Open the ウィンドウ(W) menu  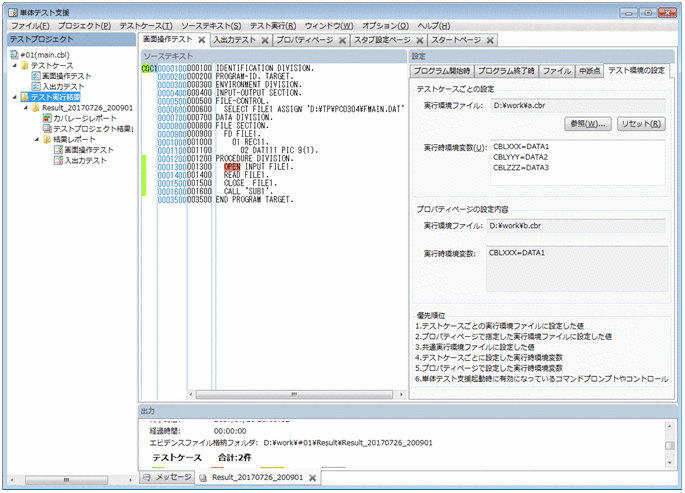click(329, 26)
